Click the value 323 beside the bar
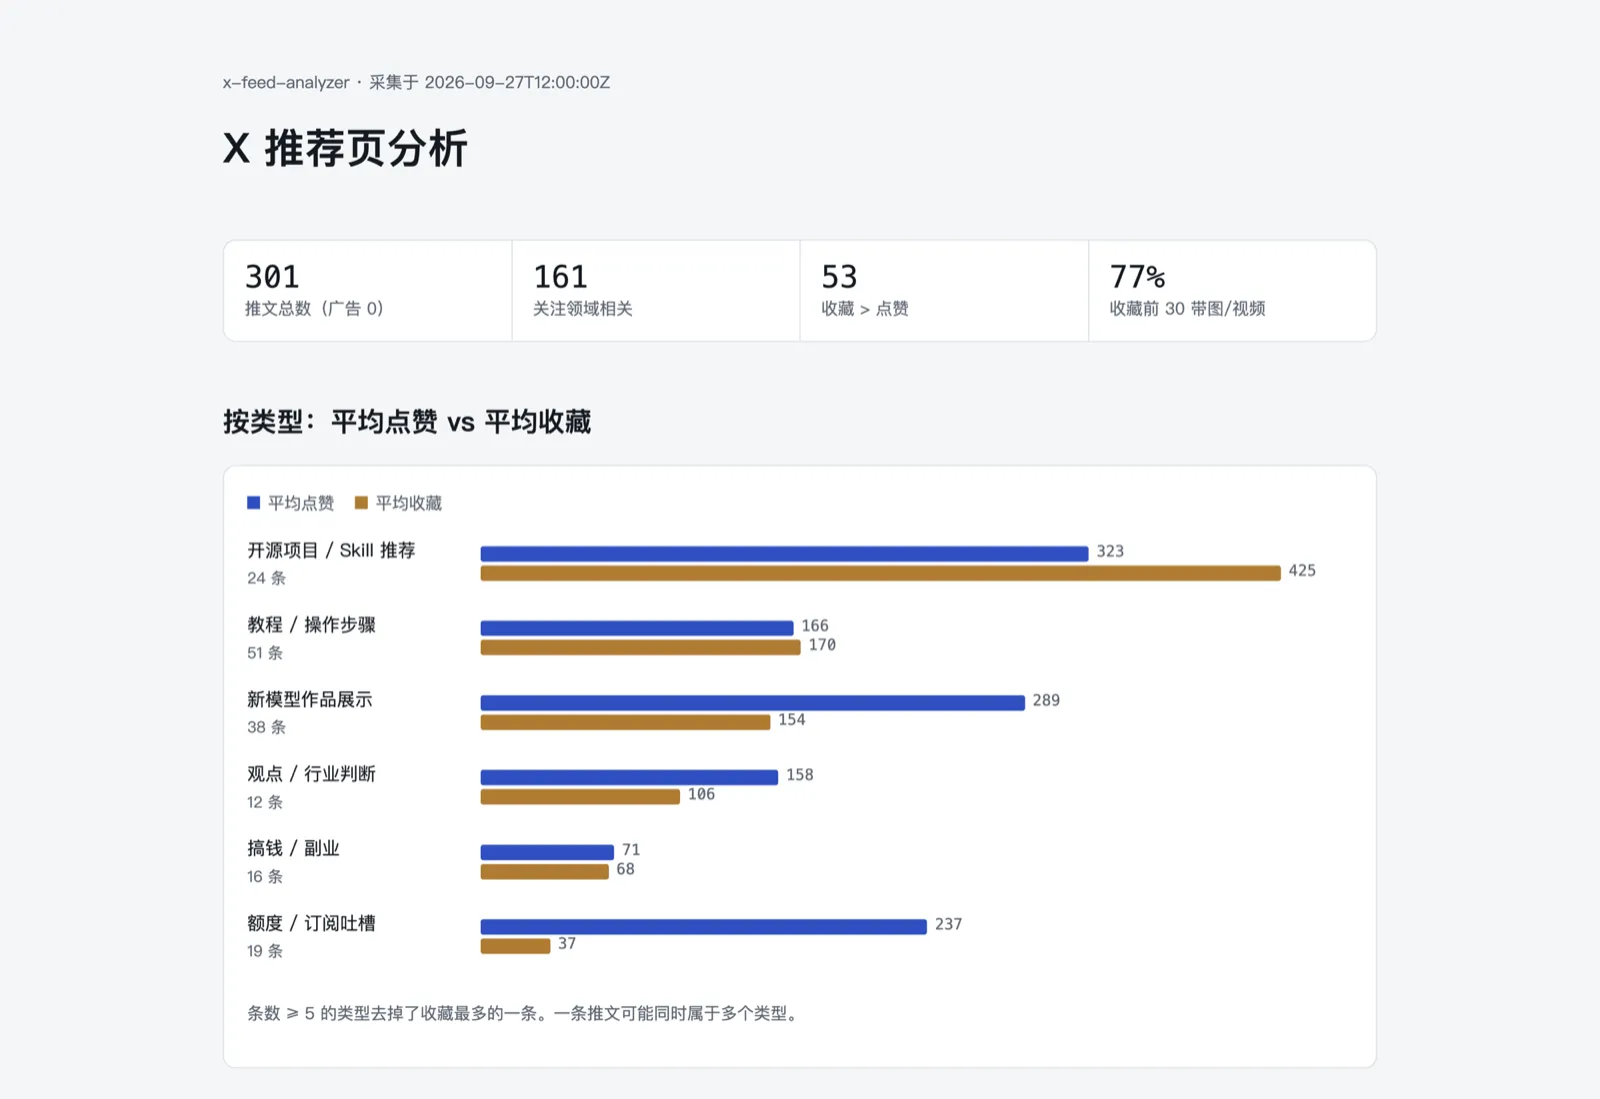Screen dimensions: 1600x1099 [x=1110, y=552]
